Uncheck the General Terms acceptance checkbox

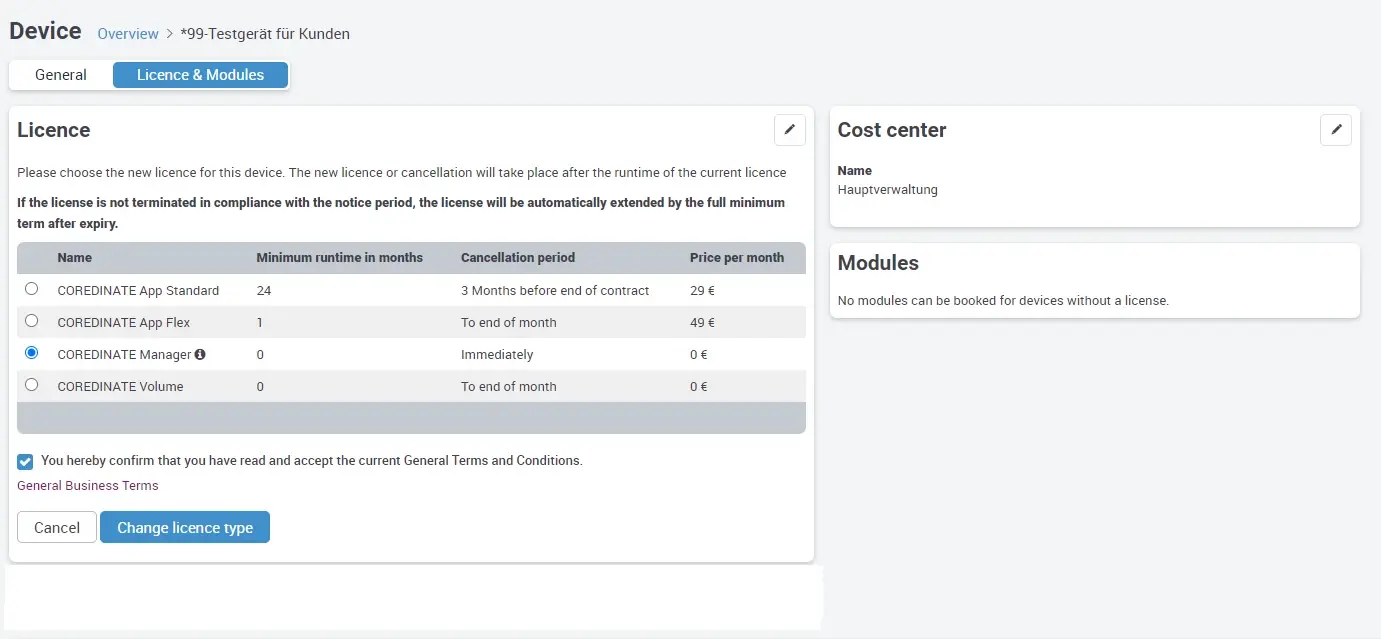[x=26, y=461]
